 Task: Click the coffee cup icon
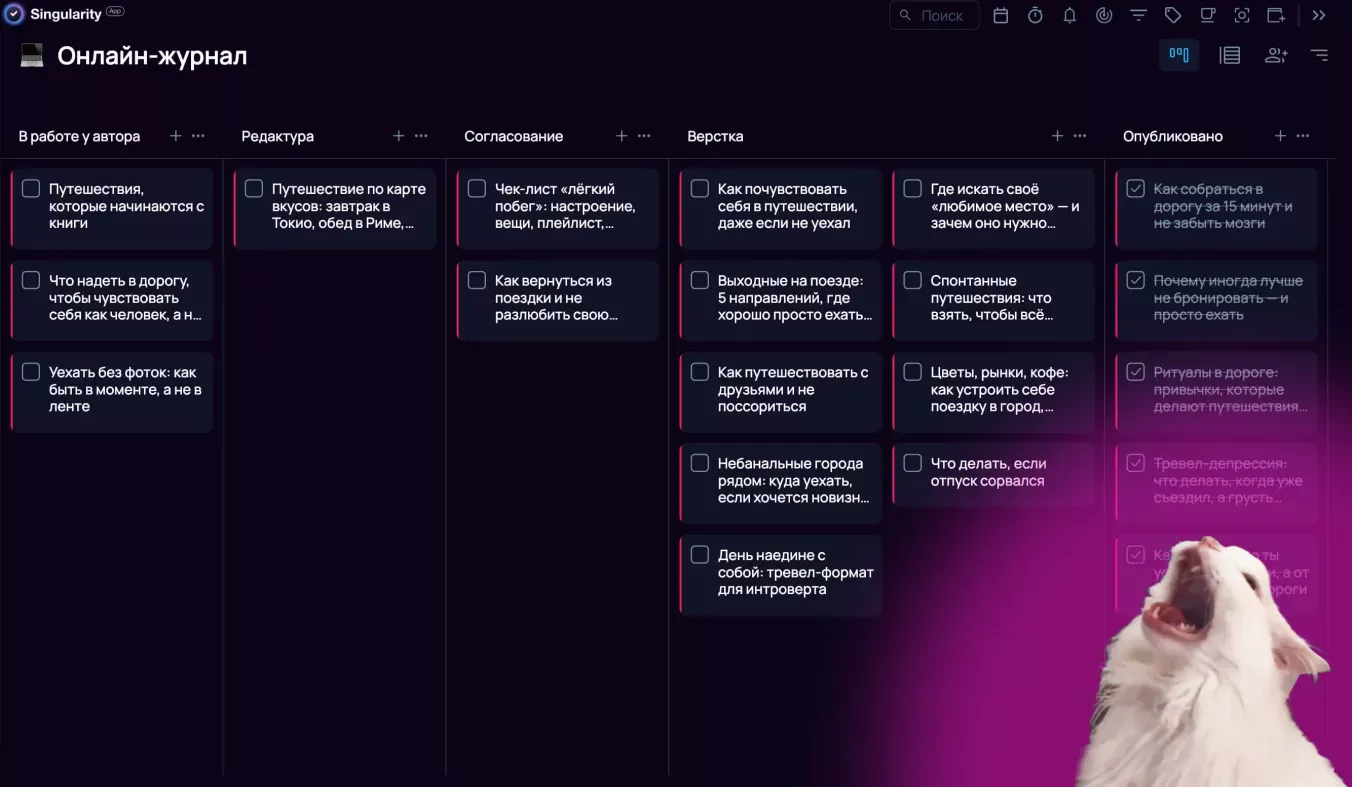[1208, 15]
